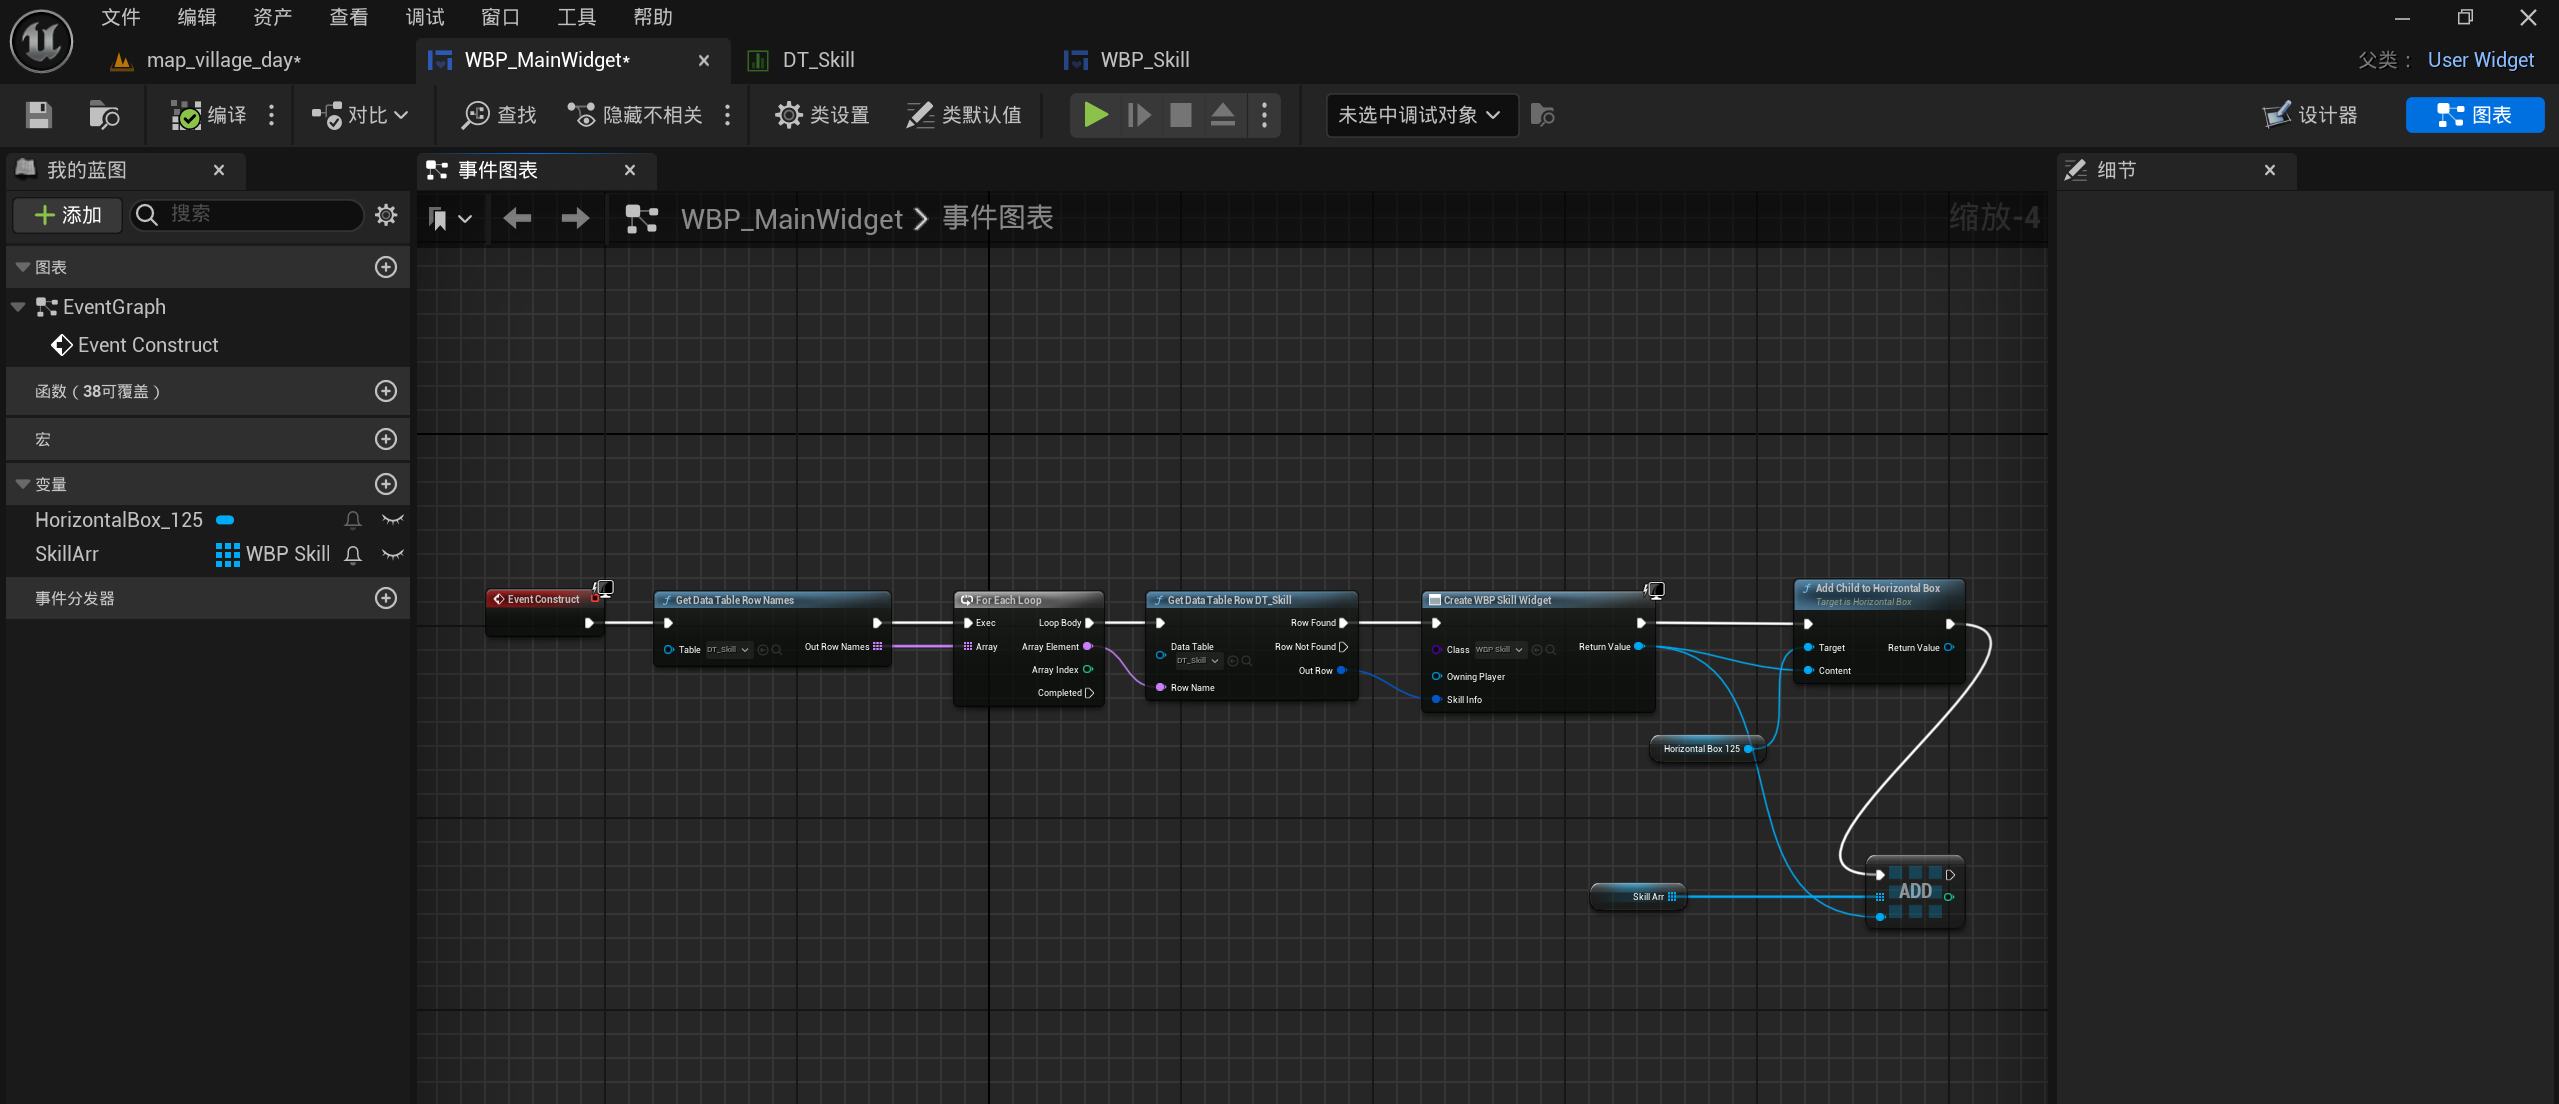The height and width of the screenshot is (1104, 2559).
Task: Open the tools menu
Action: 576,17
